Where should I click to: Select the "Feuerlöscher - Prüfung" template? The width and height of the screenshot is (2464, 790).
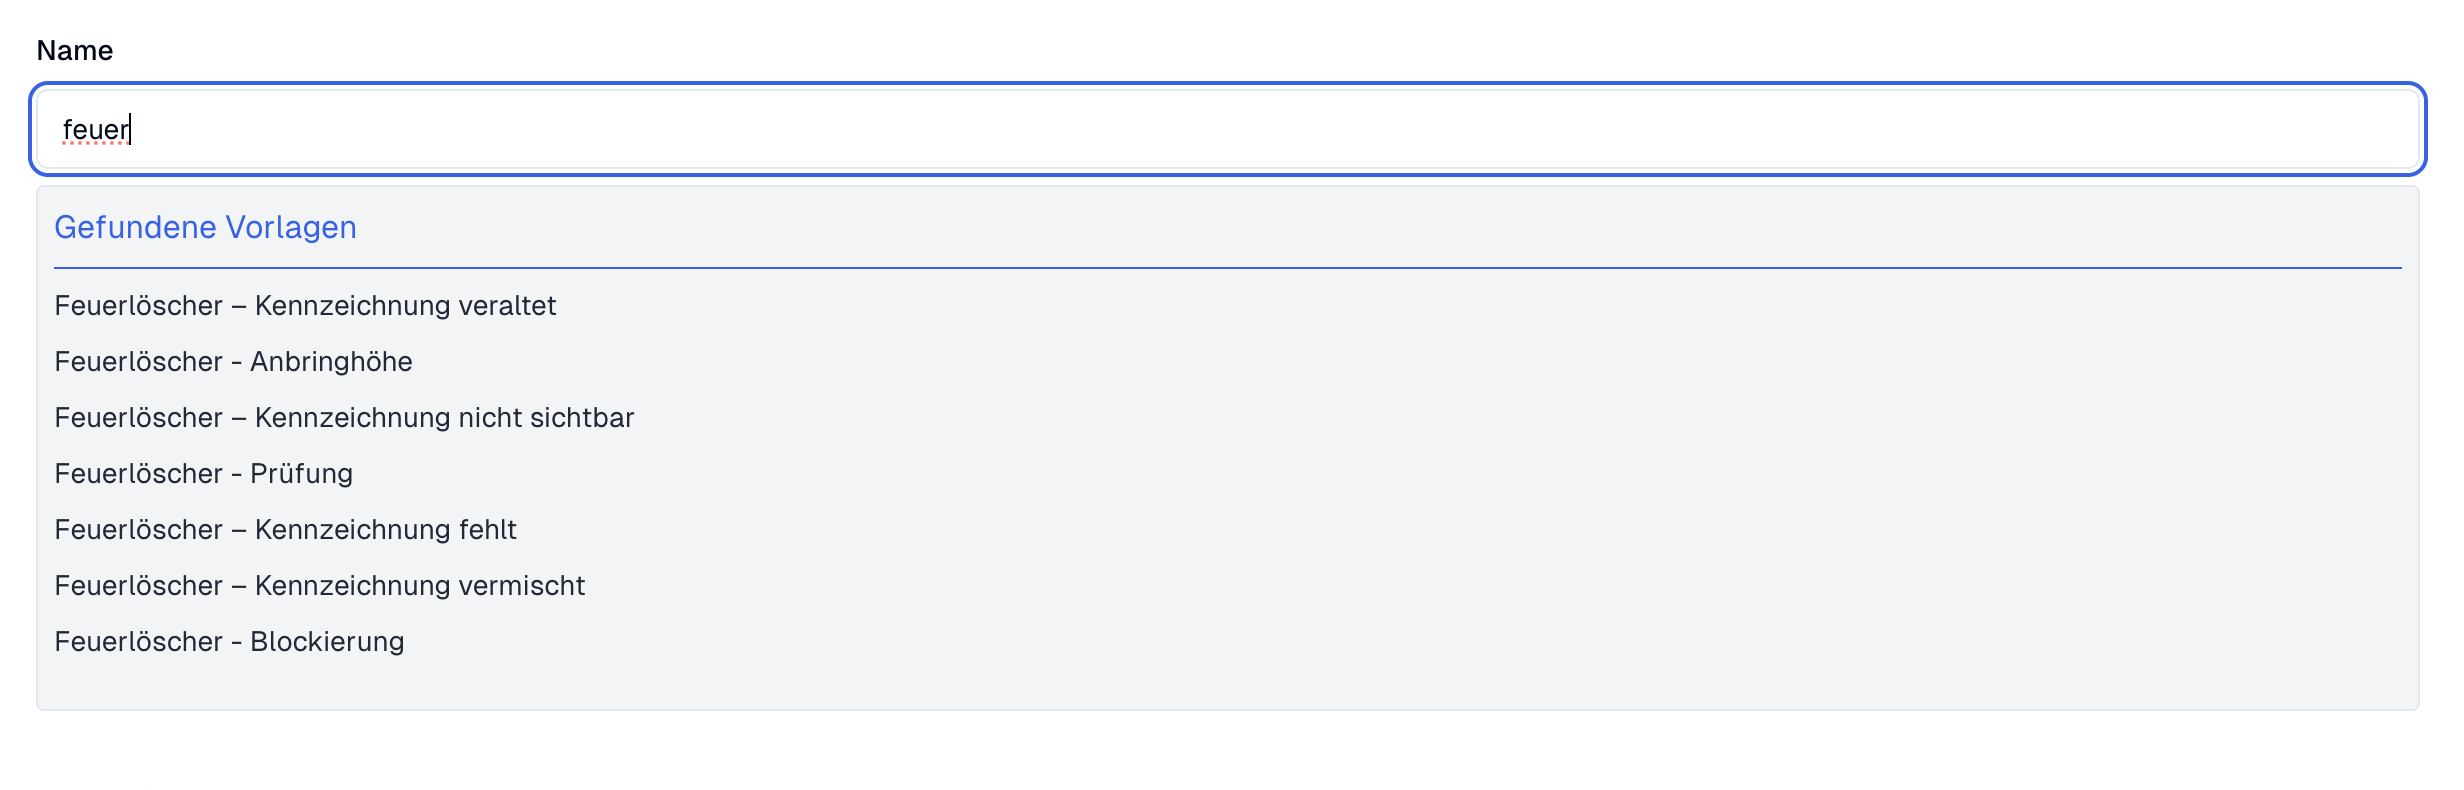(203, 474)
